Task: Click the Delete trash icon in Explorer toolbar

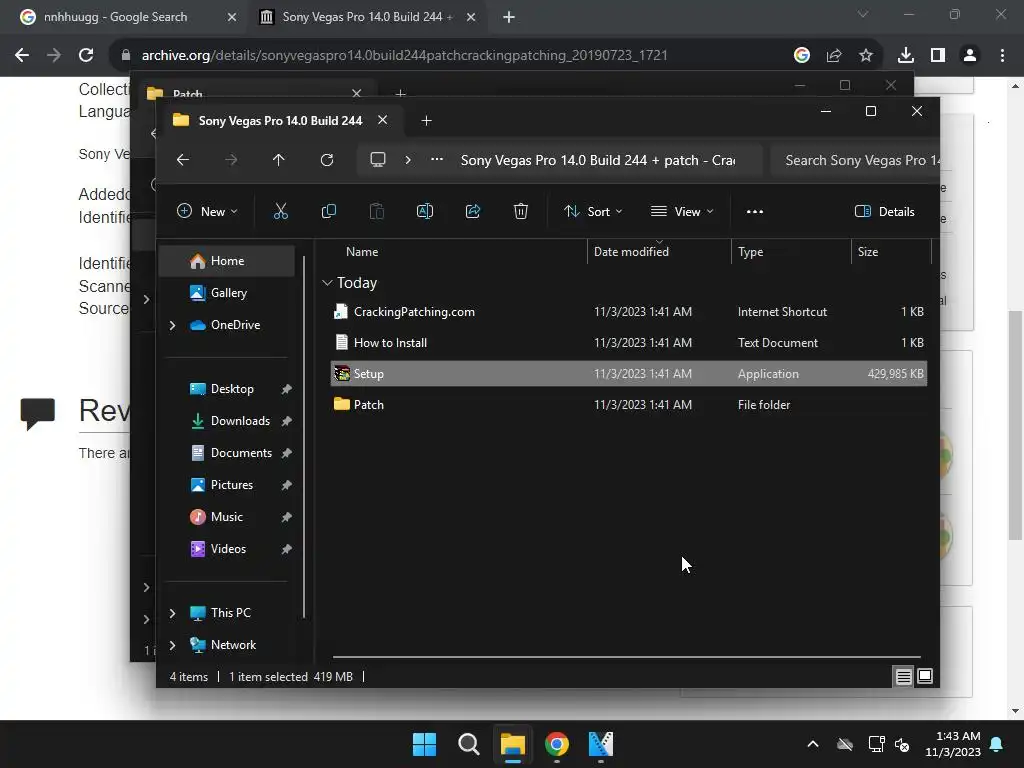Action: (x=520, y=211)
